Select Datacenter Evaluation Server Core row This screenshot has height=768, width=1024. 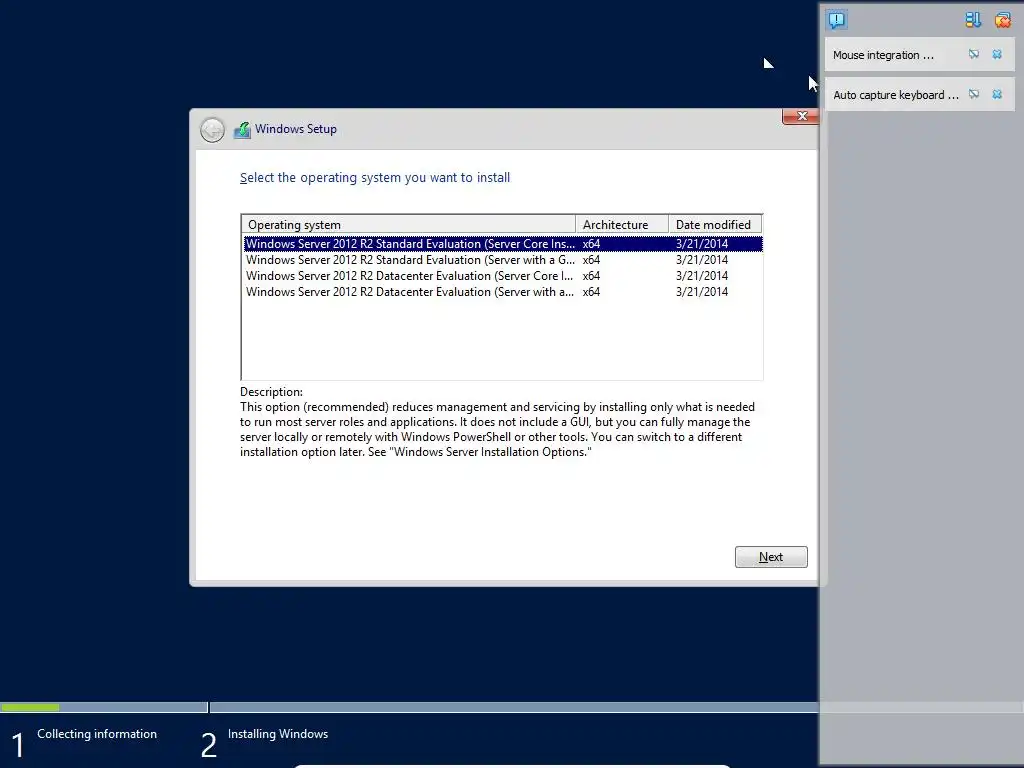503,276
